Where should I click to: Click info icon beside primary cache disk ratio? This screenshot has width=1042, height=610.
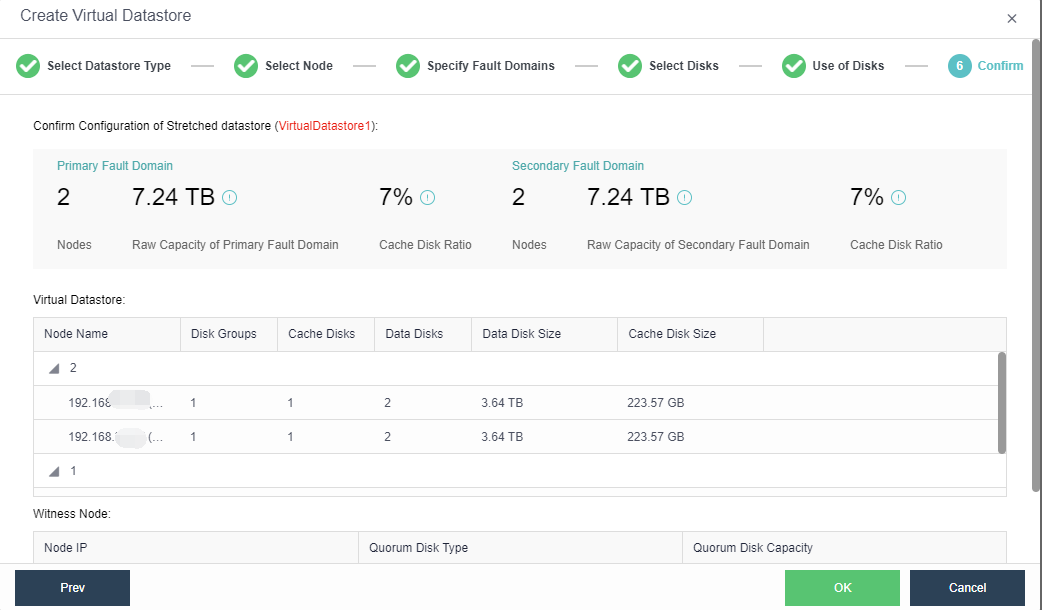click(x=428, y=198)
